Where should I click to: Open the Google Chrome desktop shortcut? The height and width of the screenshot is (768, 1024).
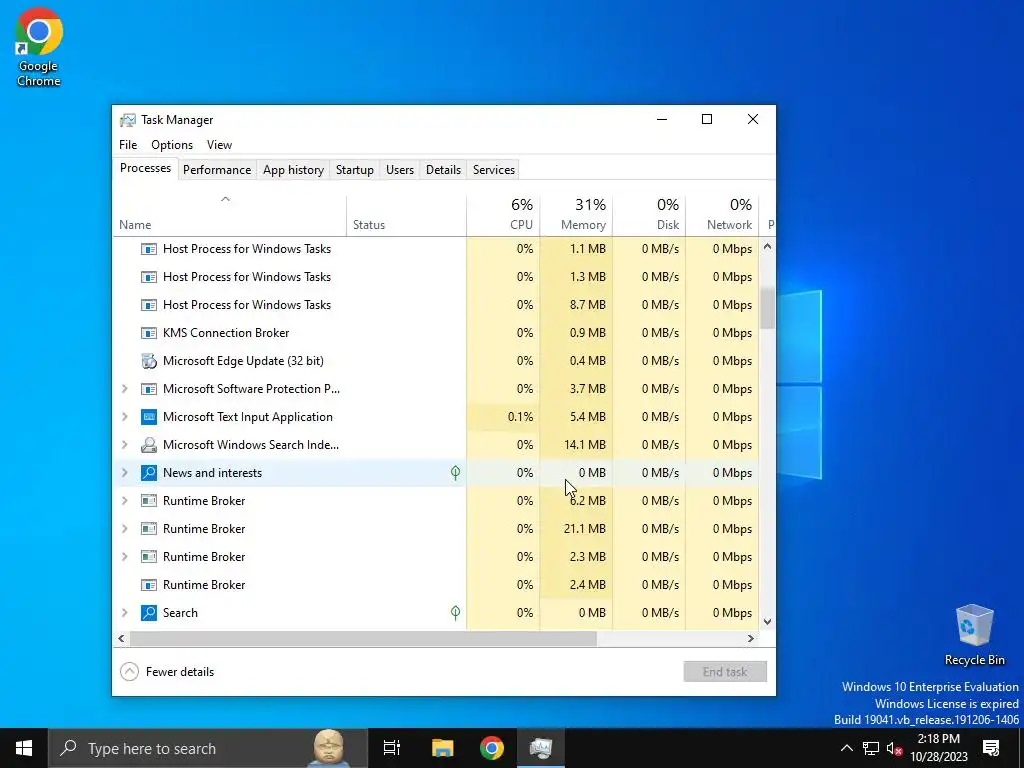pos(39,48)
